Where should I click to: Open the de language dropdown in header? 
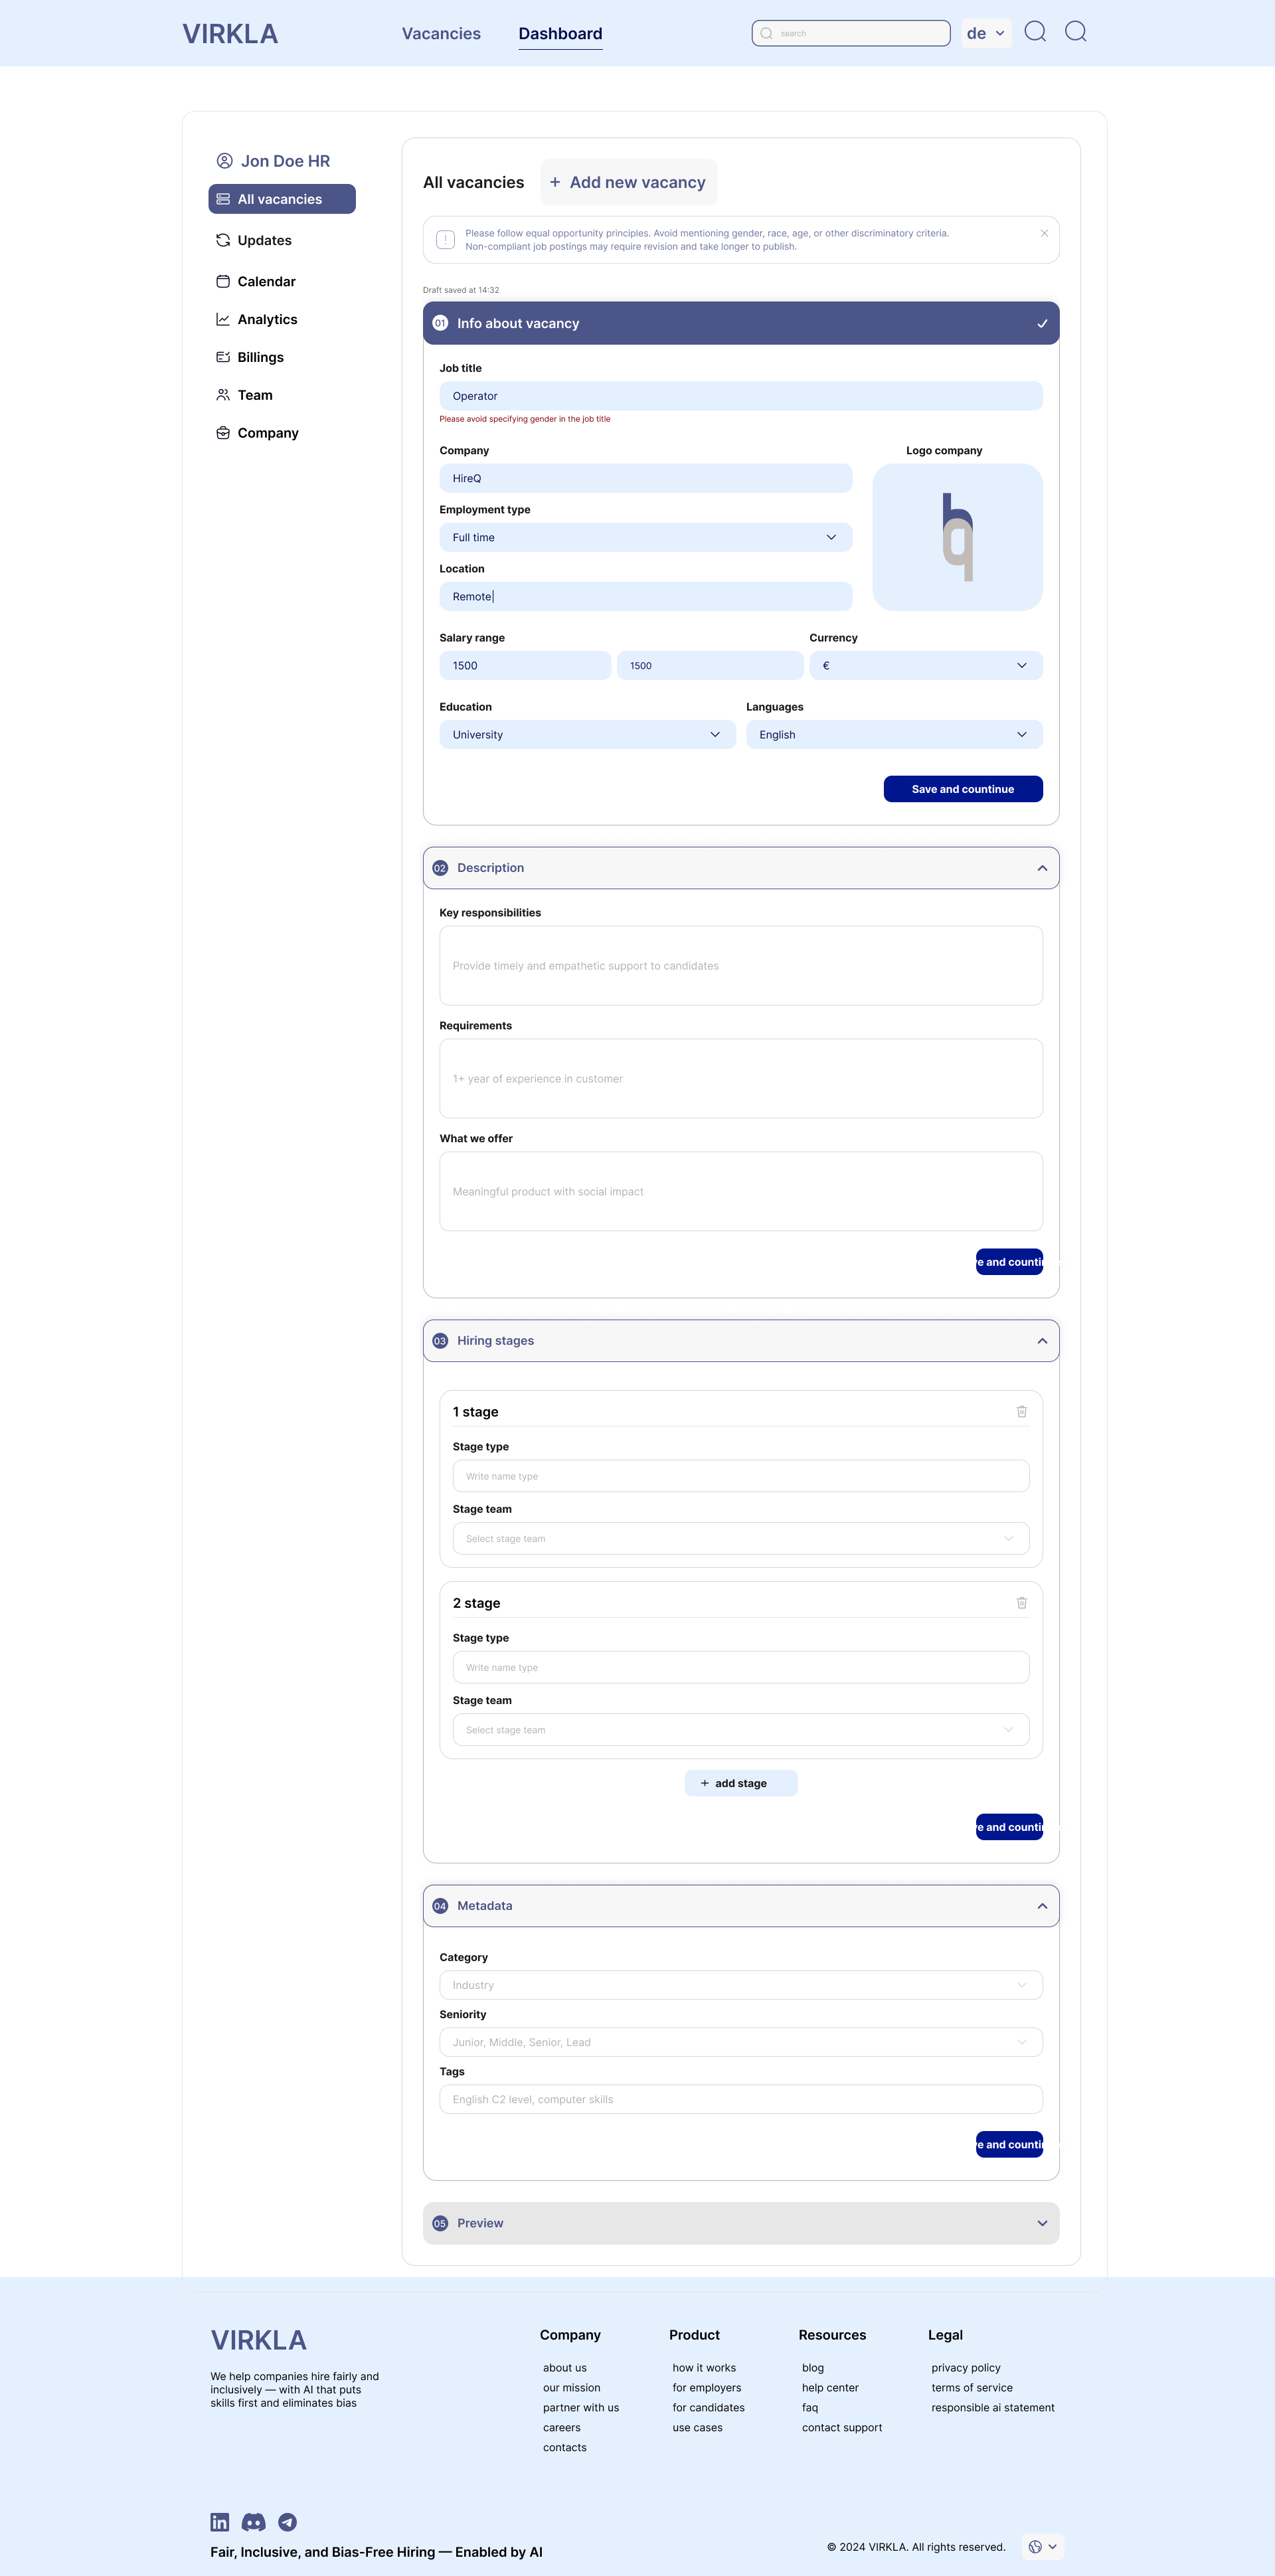(x=986, y=33)
